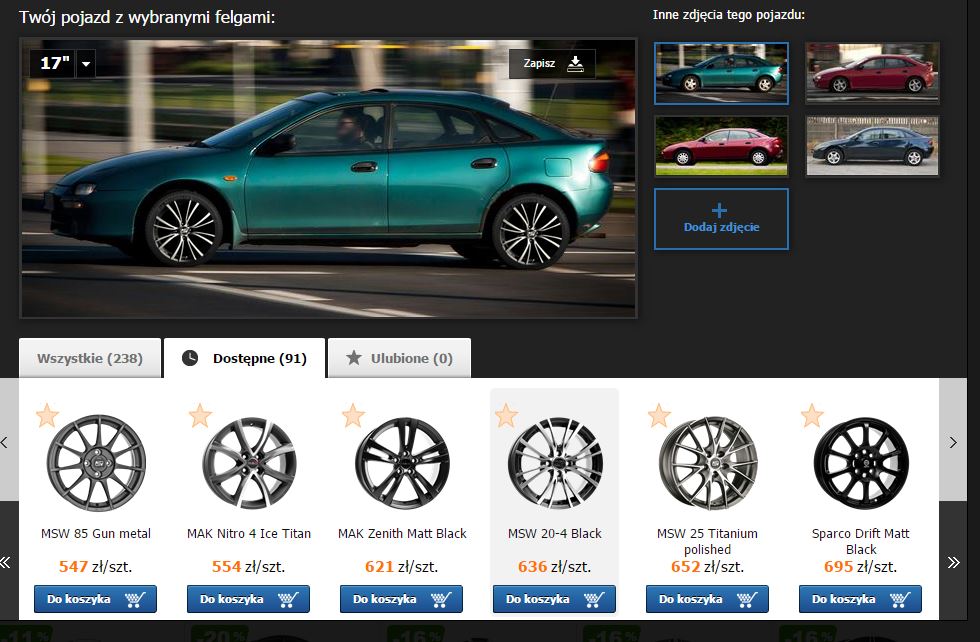Click the plus icon to add photo
Viewport: 980px width, 642px height.
pyautogui.click(x=719, y=210)
